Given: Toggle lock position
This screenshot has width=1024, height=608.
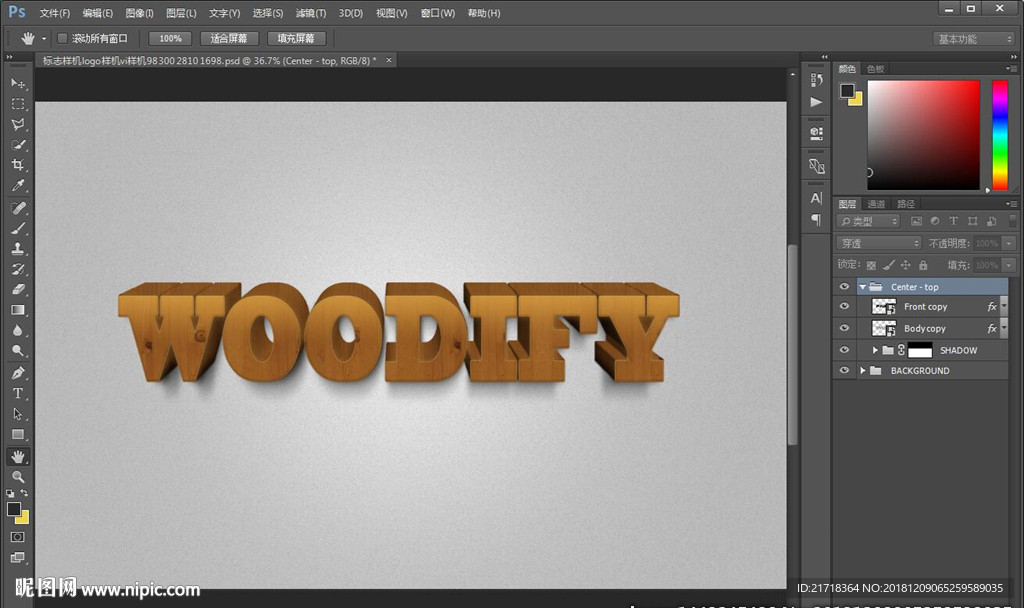Looking at the screenshot, I should coord(905,265).
